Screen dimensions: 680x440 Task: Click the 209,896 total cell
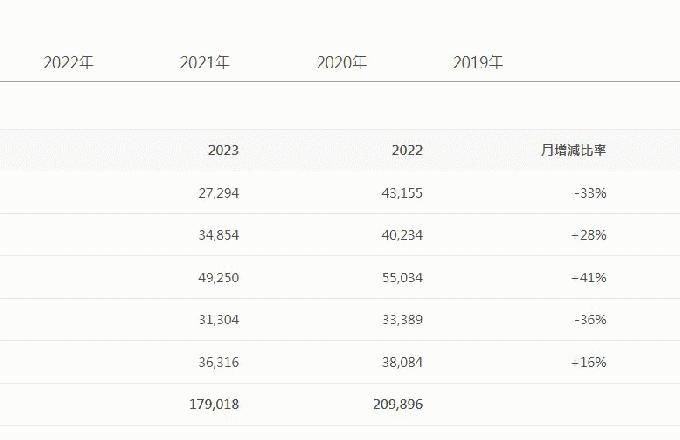tap(399, 405)
